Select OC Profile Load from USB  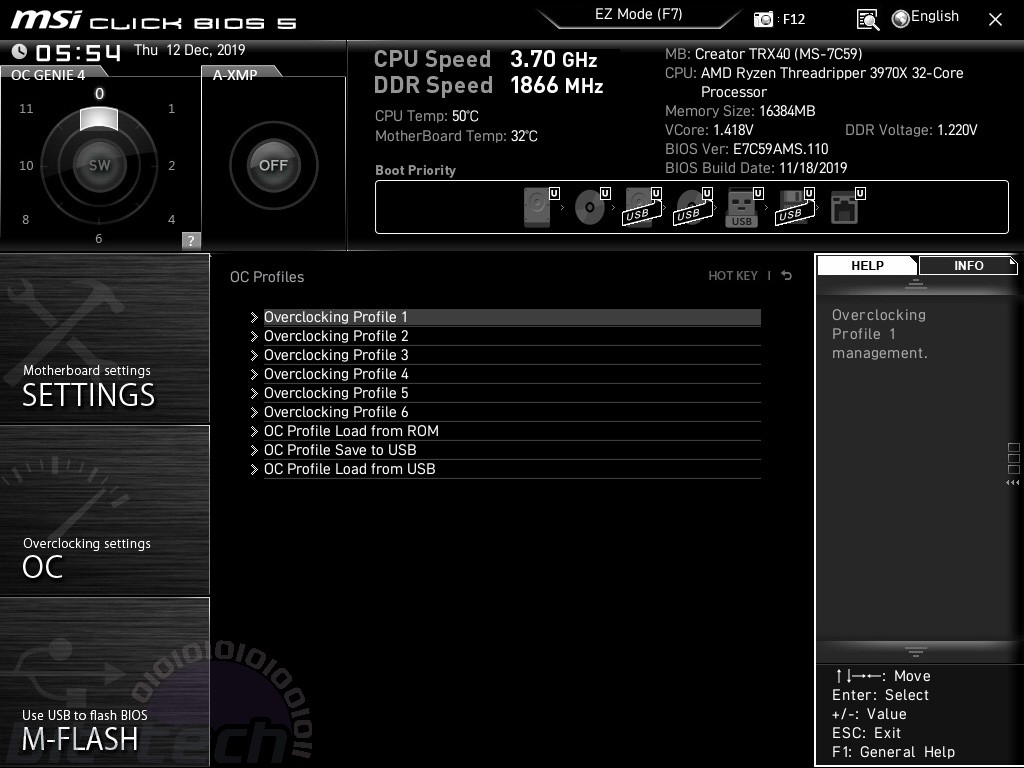(x=512, y=469)
